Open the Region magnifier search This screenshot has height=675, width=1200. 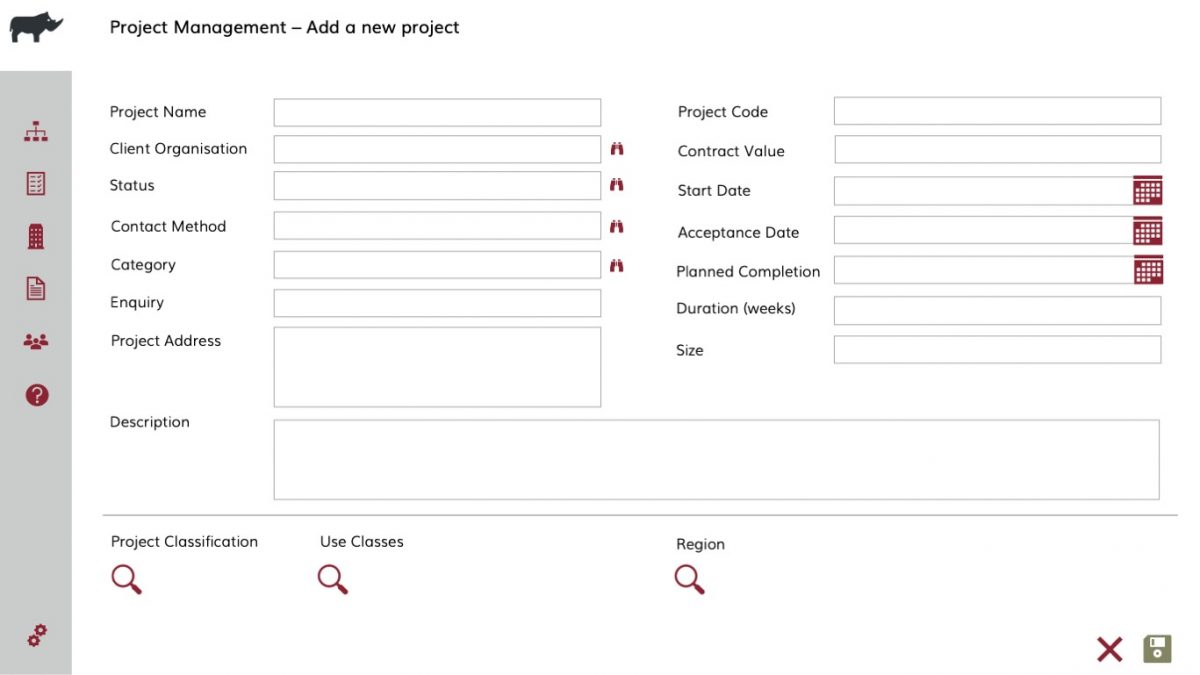[687, 578]
